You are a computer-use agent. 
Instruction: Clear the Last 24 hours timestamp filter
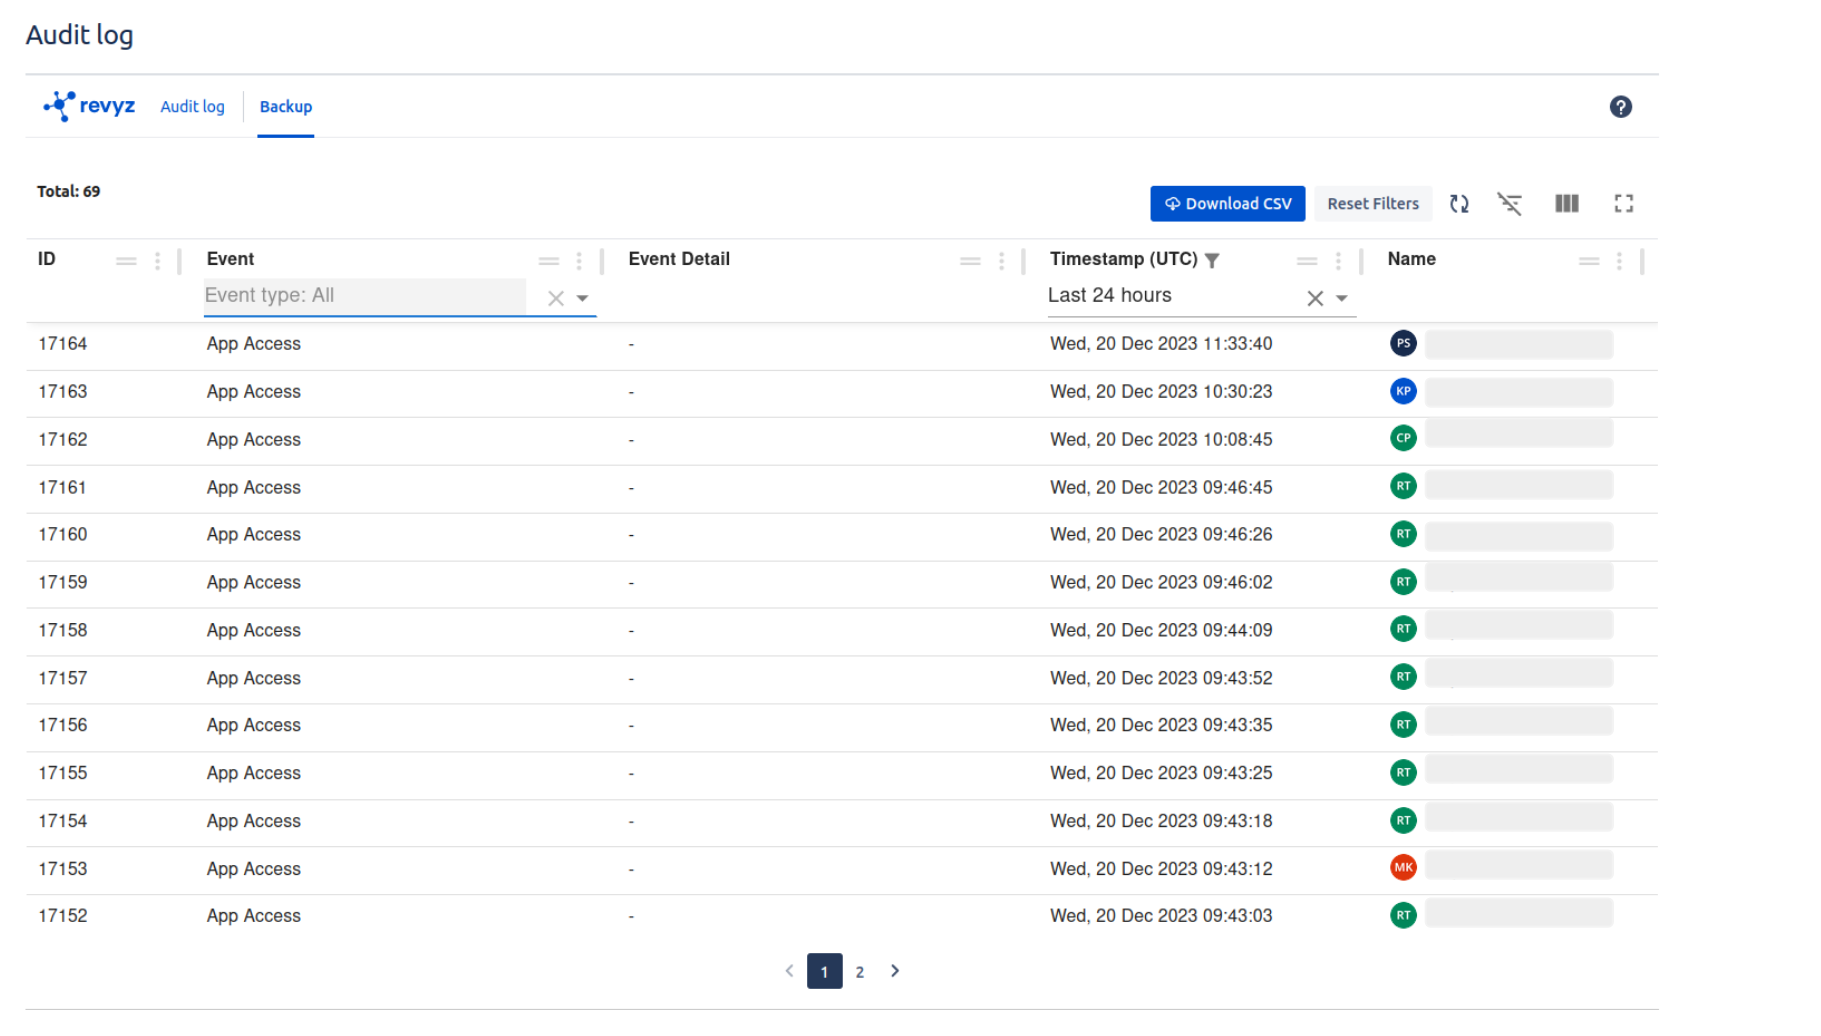(1315, 298)
